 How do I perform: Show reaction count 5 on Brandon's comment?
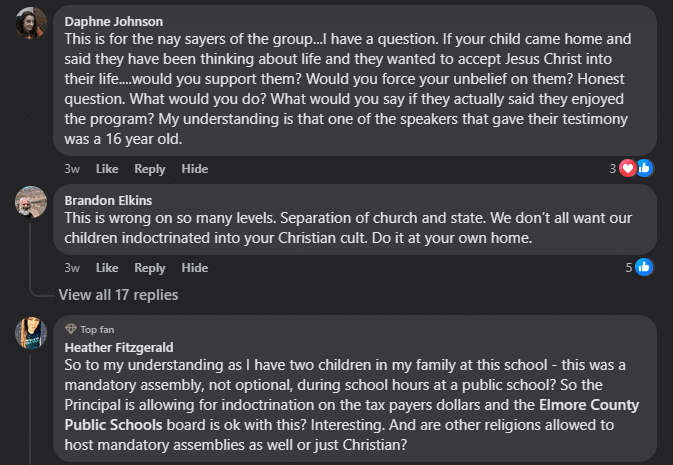pyautogui.click(x=629, y=267)
